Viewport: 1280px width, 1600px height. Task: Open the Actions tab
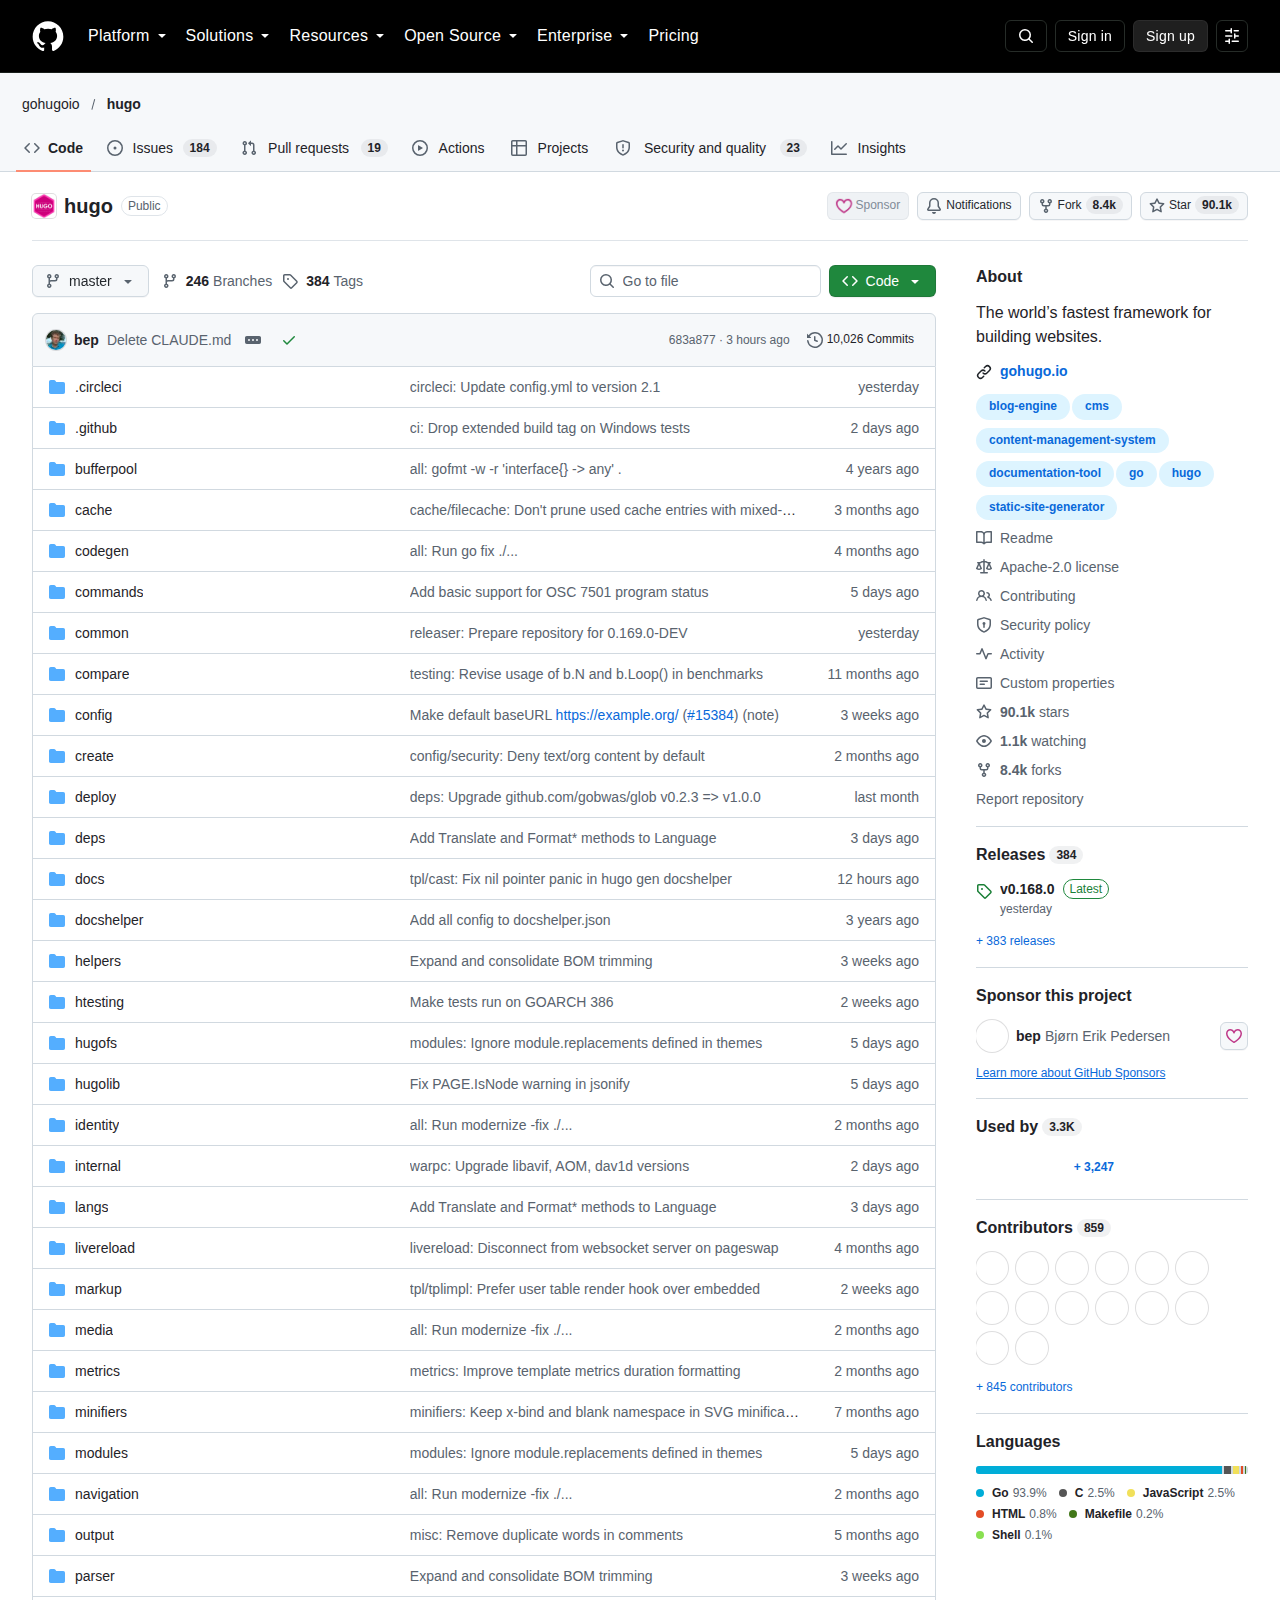[x=448, y=148]
